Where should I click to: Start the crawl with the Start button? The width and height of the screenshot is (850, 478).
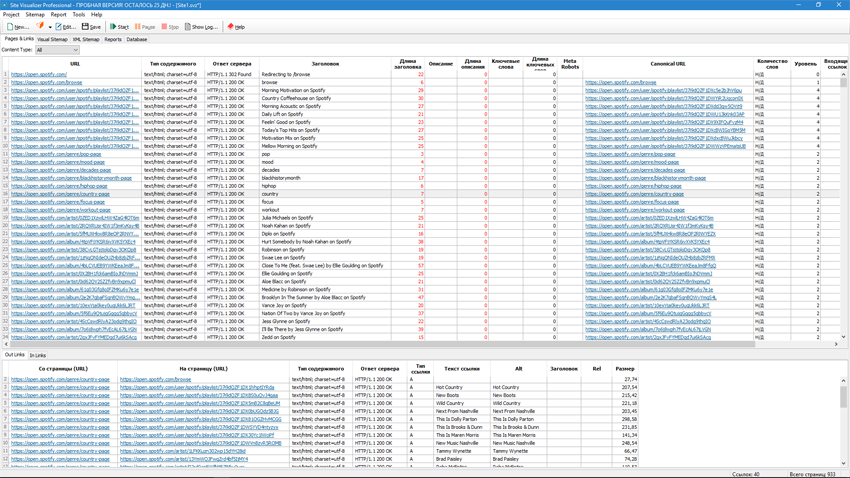(119, 27)
